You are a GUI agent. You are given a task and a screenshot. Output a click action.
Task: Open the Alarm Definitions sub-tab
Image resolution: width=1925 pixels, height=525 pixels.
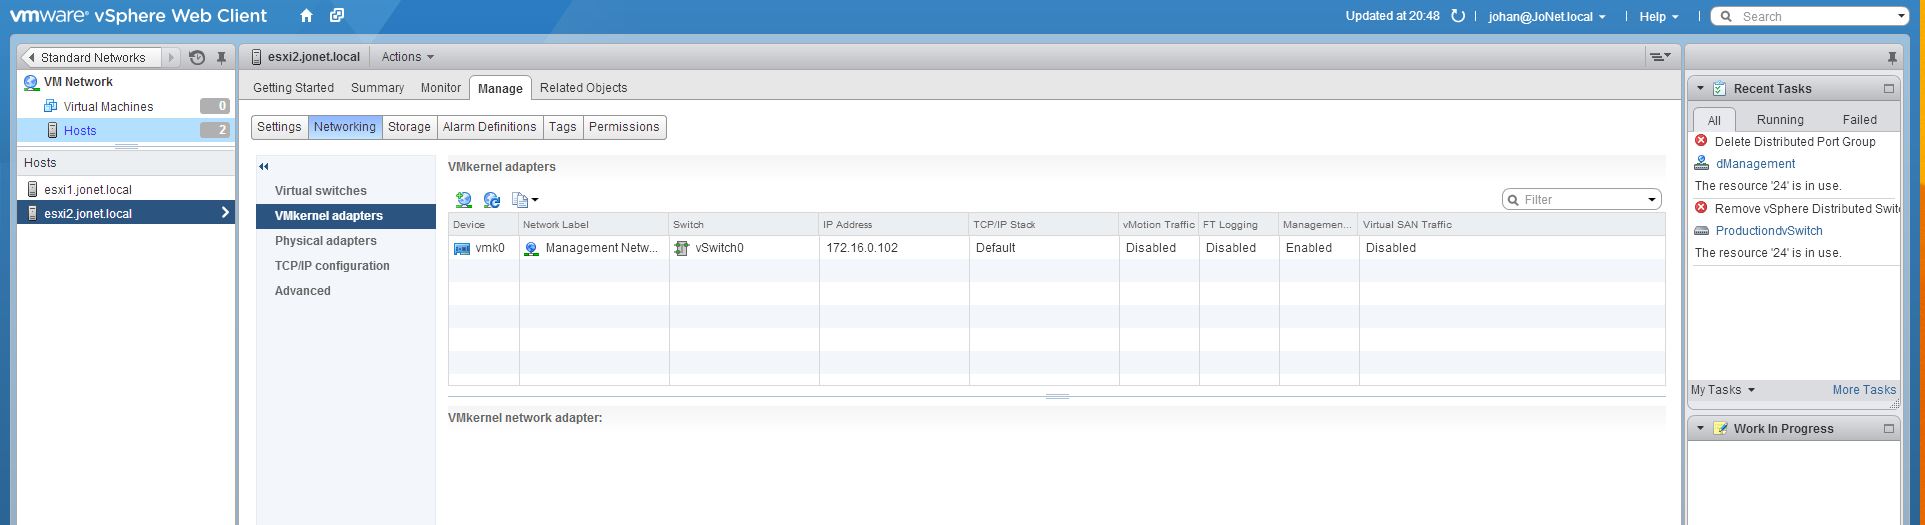489,127
